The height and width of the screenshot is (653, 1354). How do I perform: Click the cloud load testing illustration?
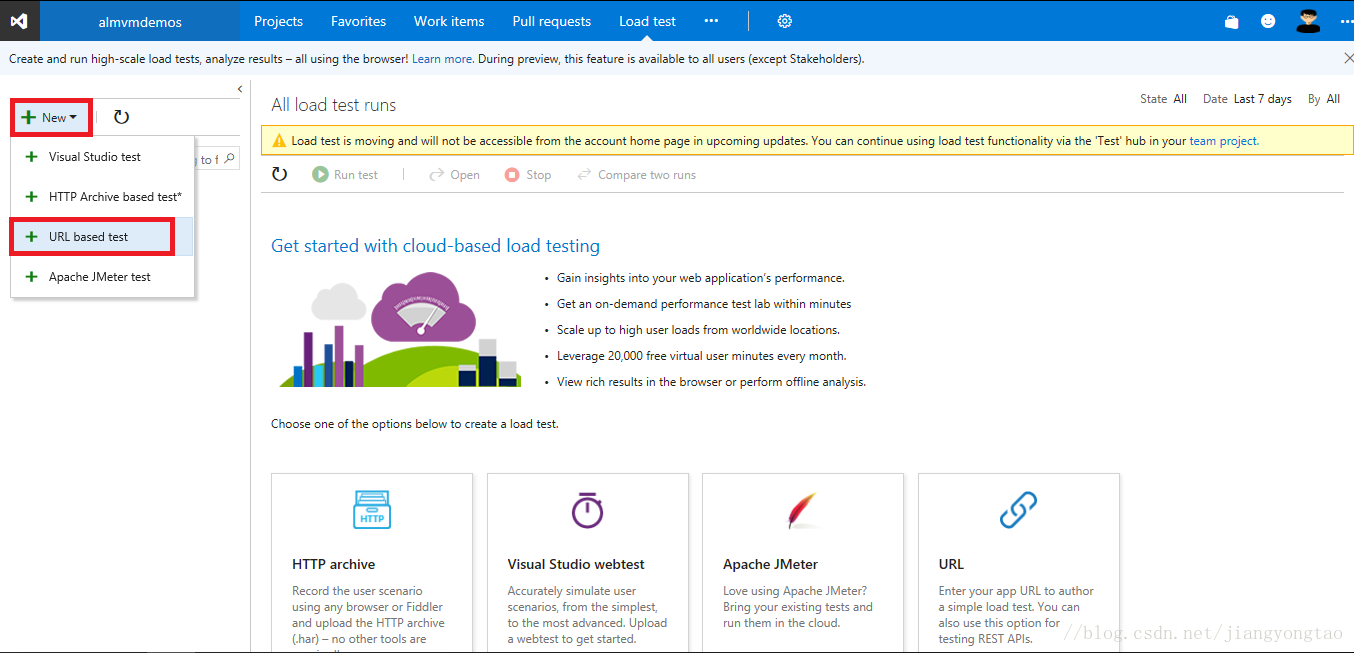click(x=400, y=329)
